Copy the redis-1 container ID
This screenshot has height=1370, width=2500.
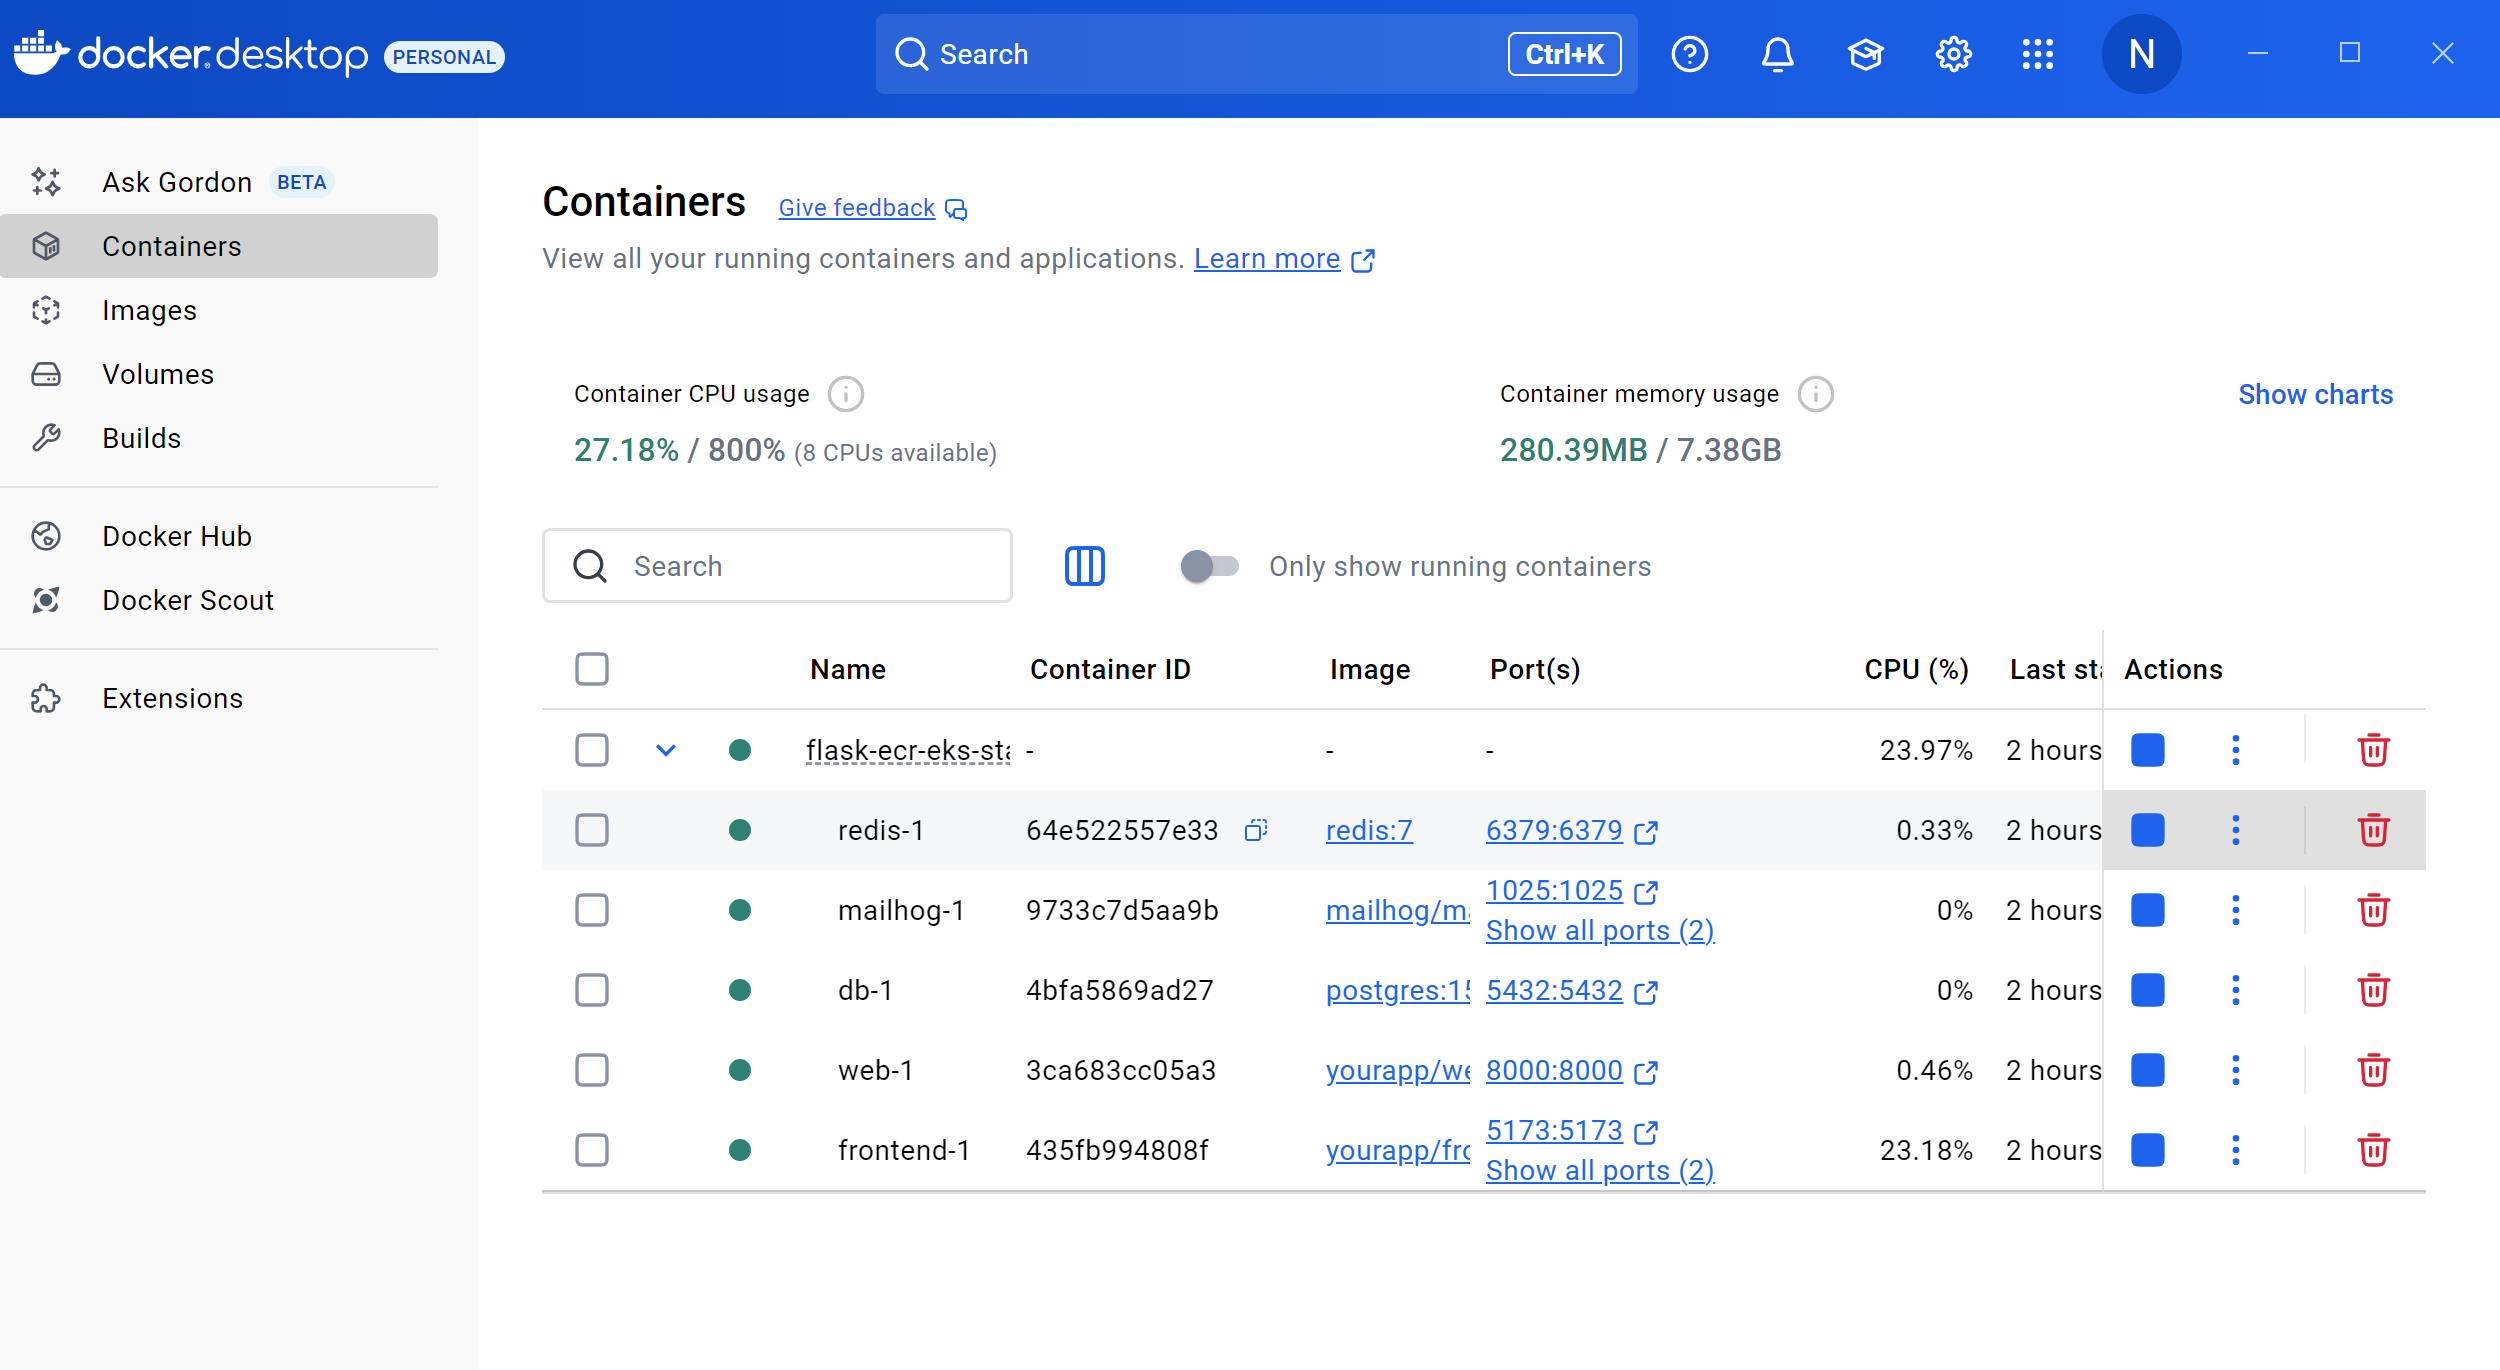coord(1257,830)
